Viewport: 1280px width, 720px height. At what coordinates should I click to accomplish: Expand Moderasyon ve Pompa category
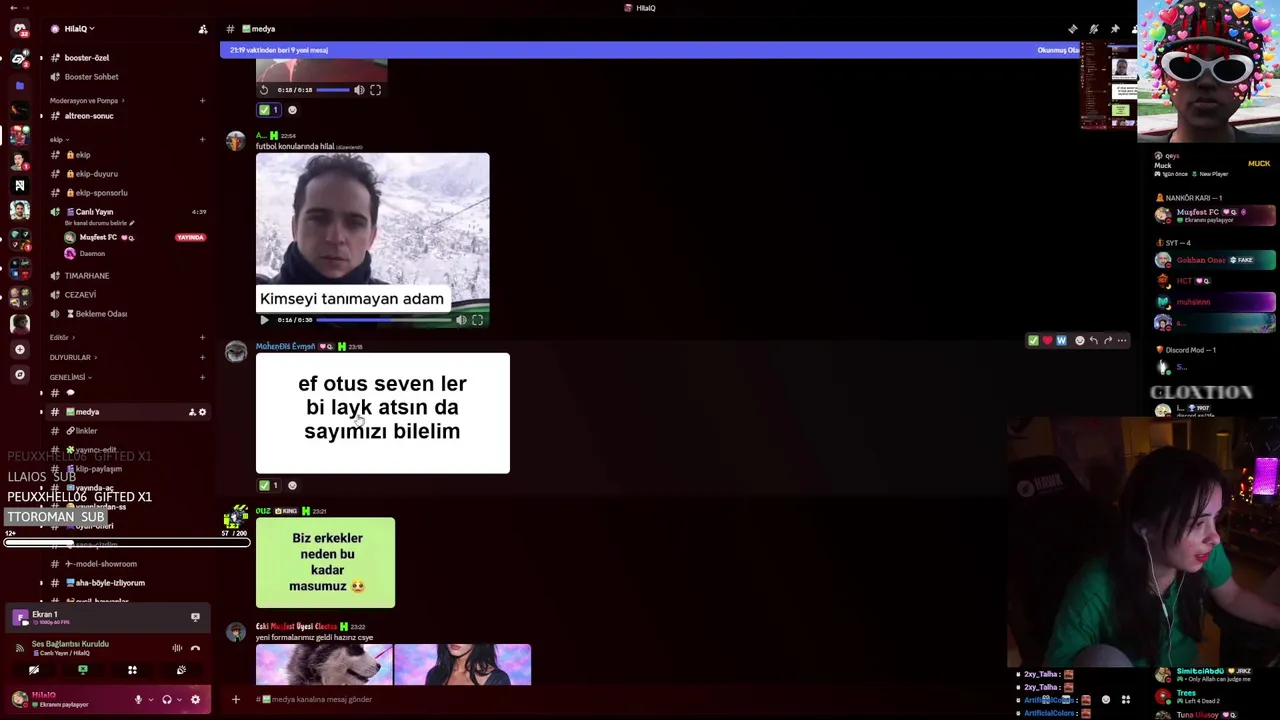pos(85,101)
